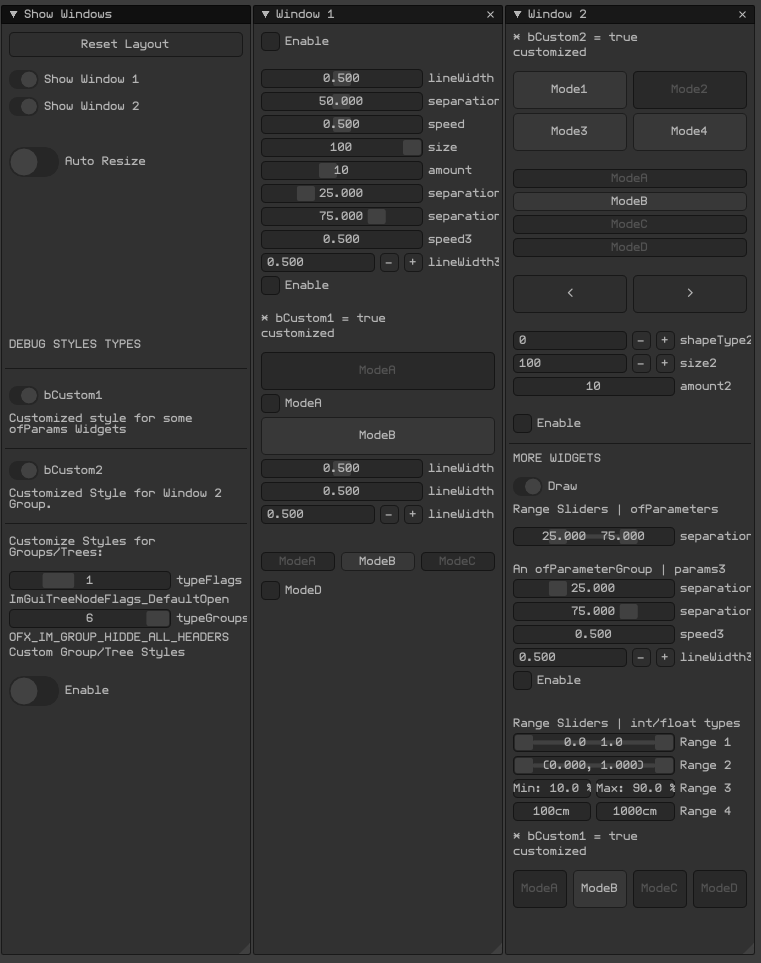The width and height of the screenshot is (761, 963).
Task: Decrease lineWidth3 with minus in Window 2
Action: [x=641, y=657]
